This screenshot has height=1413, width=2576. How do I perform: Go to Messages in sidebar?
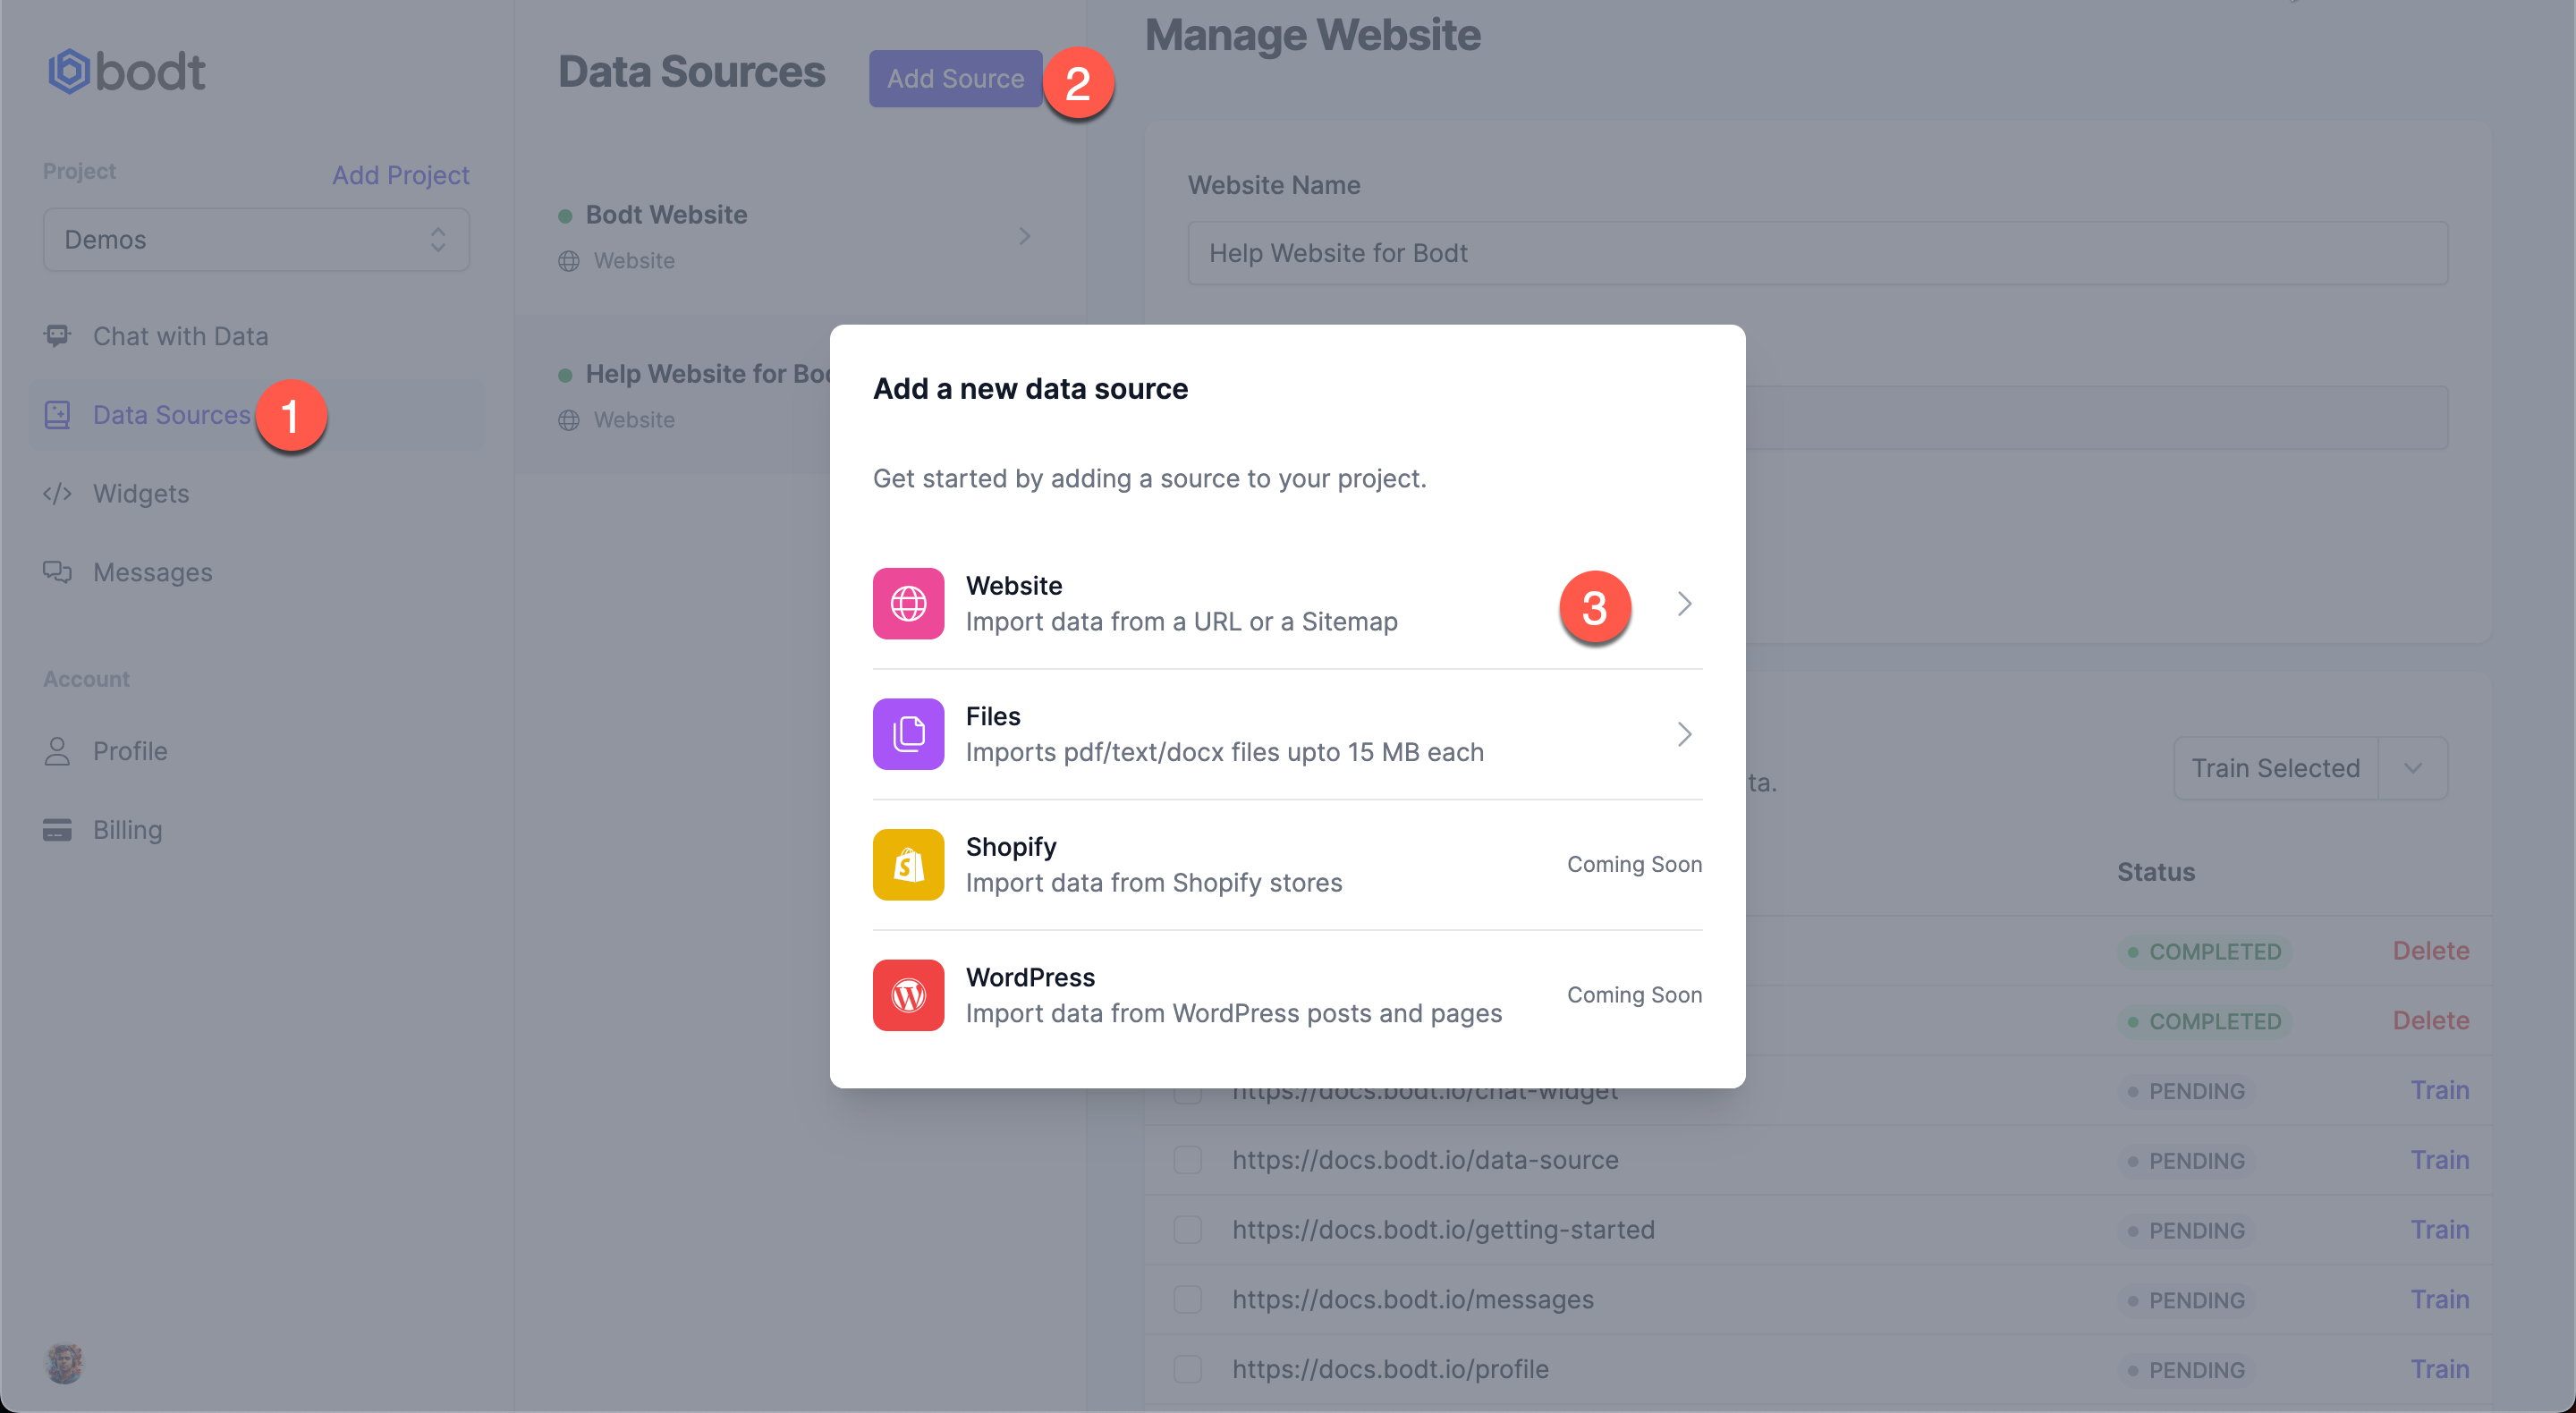click(152, 572)
